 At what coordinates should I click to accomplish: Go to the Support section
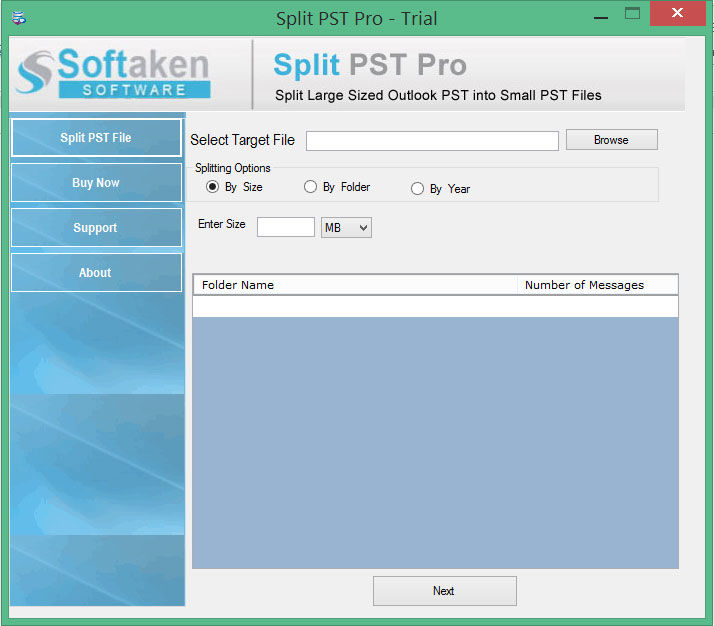(x=96, y=228)
